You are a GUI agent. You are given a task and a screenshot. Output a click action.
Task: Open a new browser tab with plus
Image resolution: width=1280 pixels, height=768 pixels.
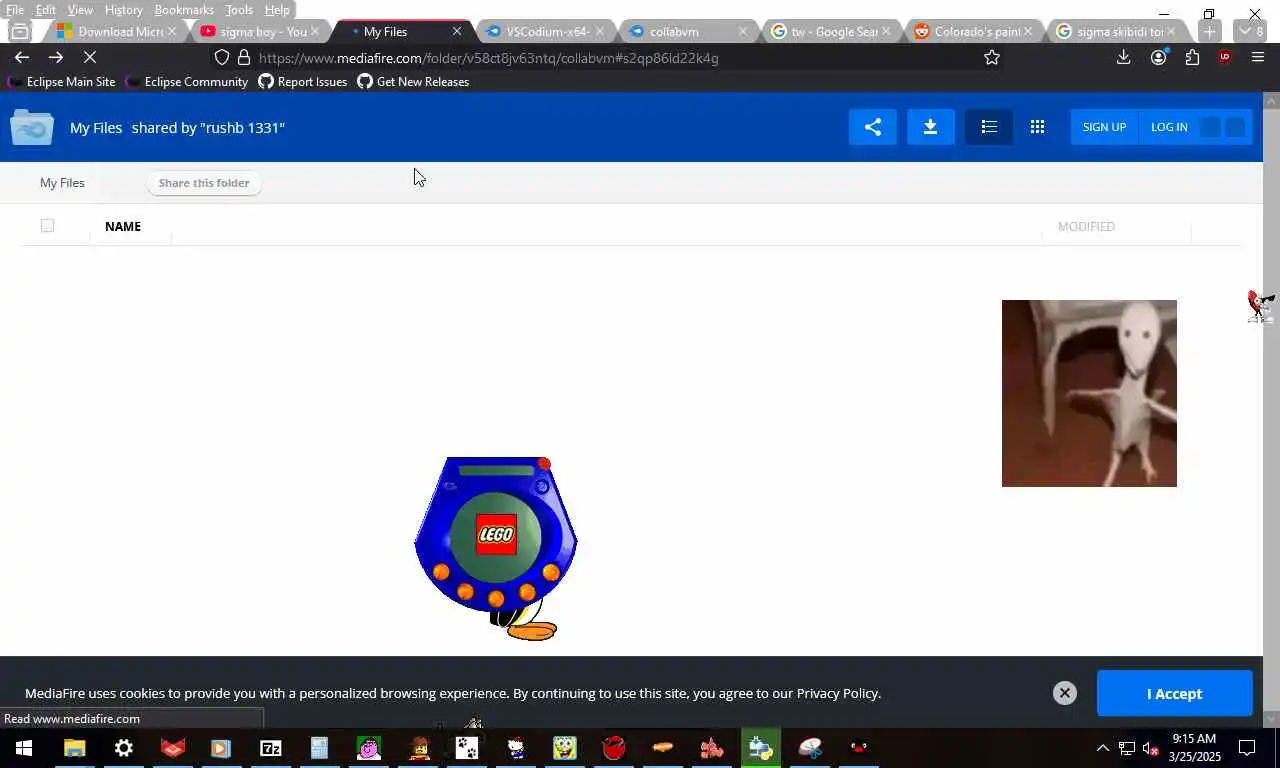(1209, 32)
